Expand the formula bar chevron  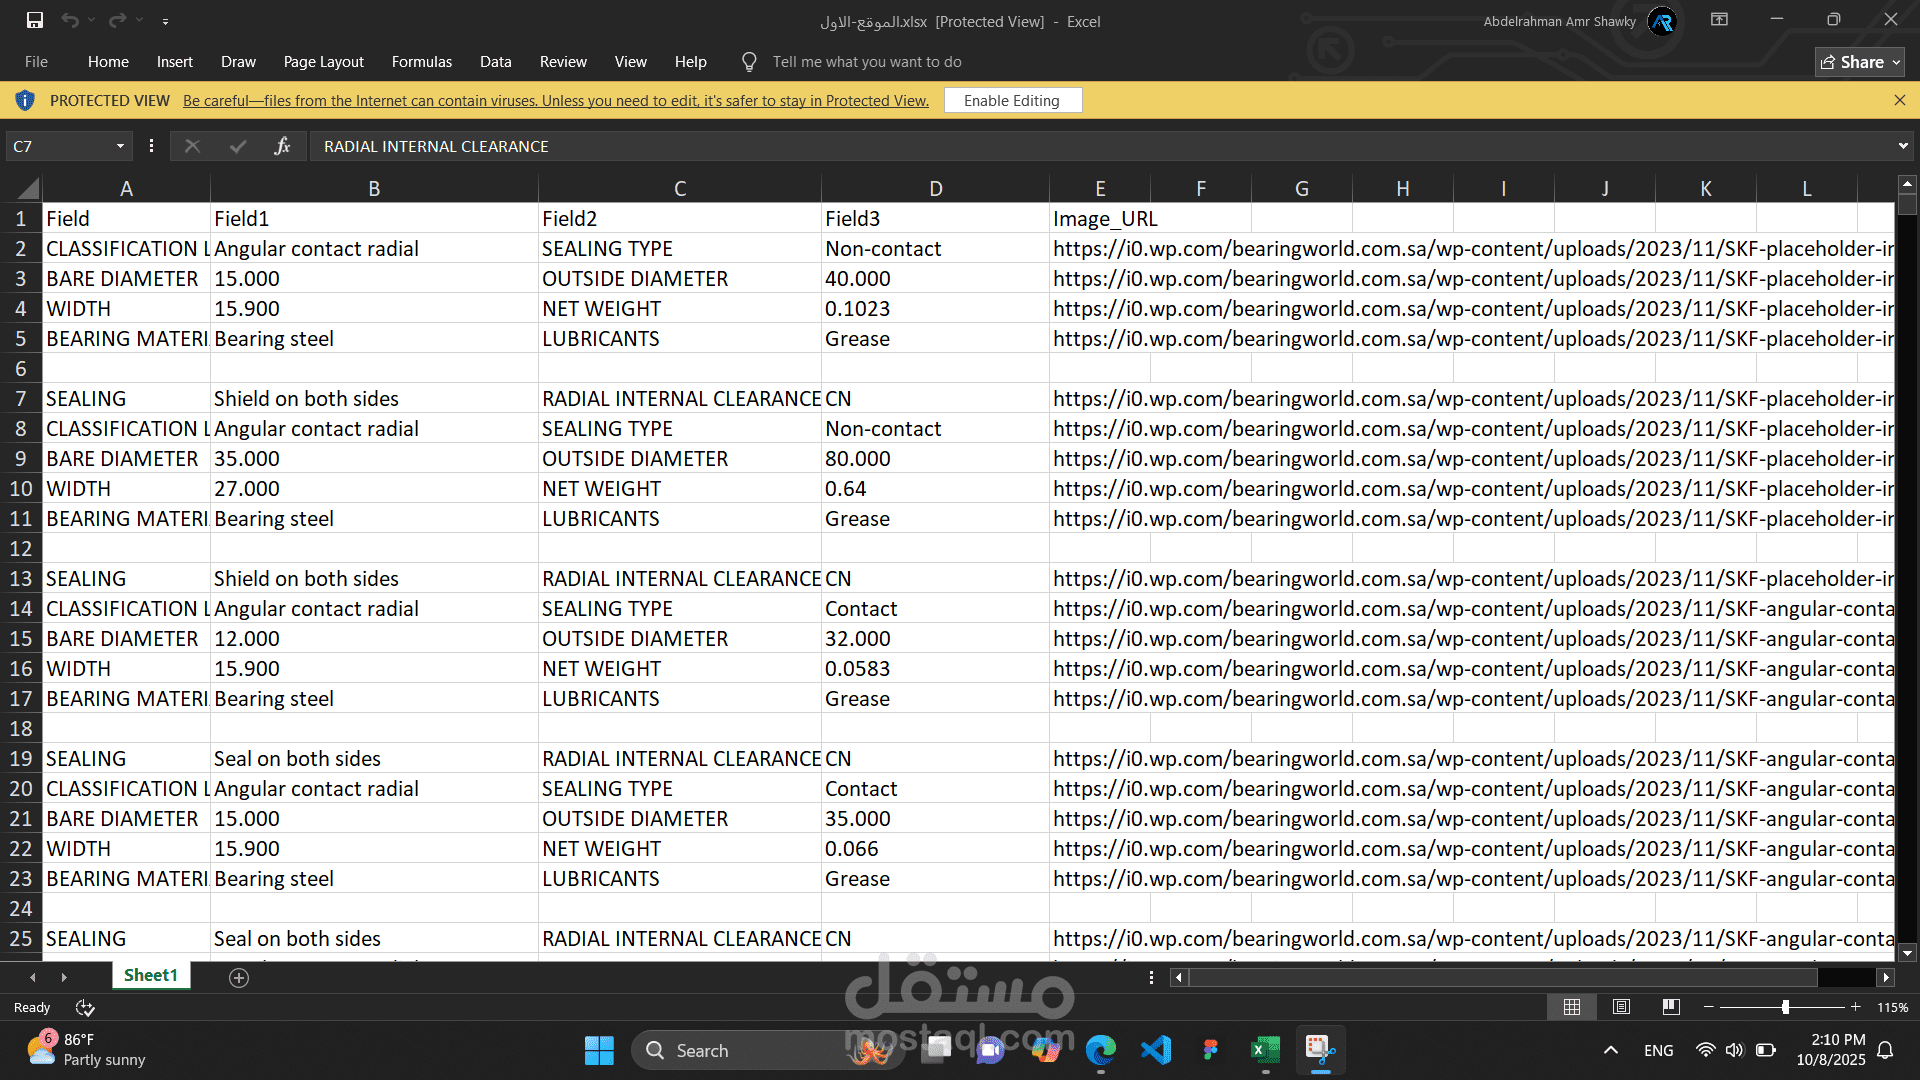coord(1902,146)
